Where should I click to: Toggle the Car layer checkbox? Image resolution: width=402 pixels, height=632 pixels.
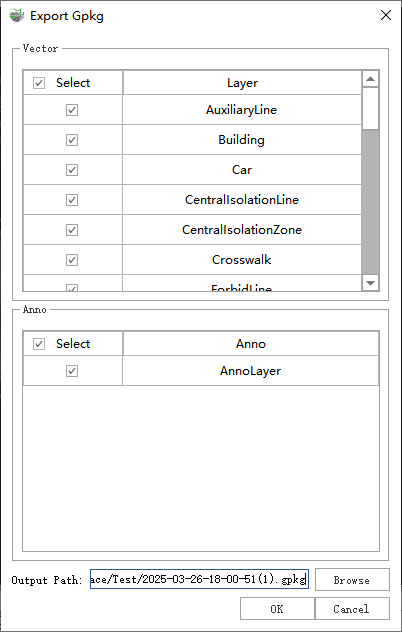[x=72, y=170]
